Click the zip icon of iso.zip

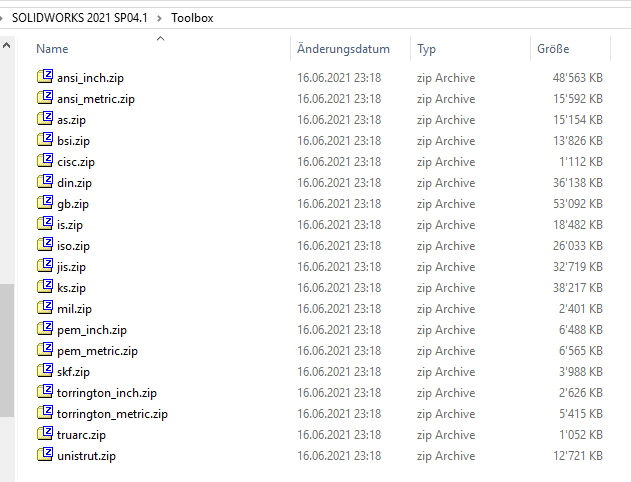click(45, 244)
